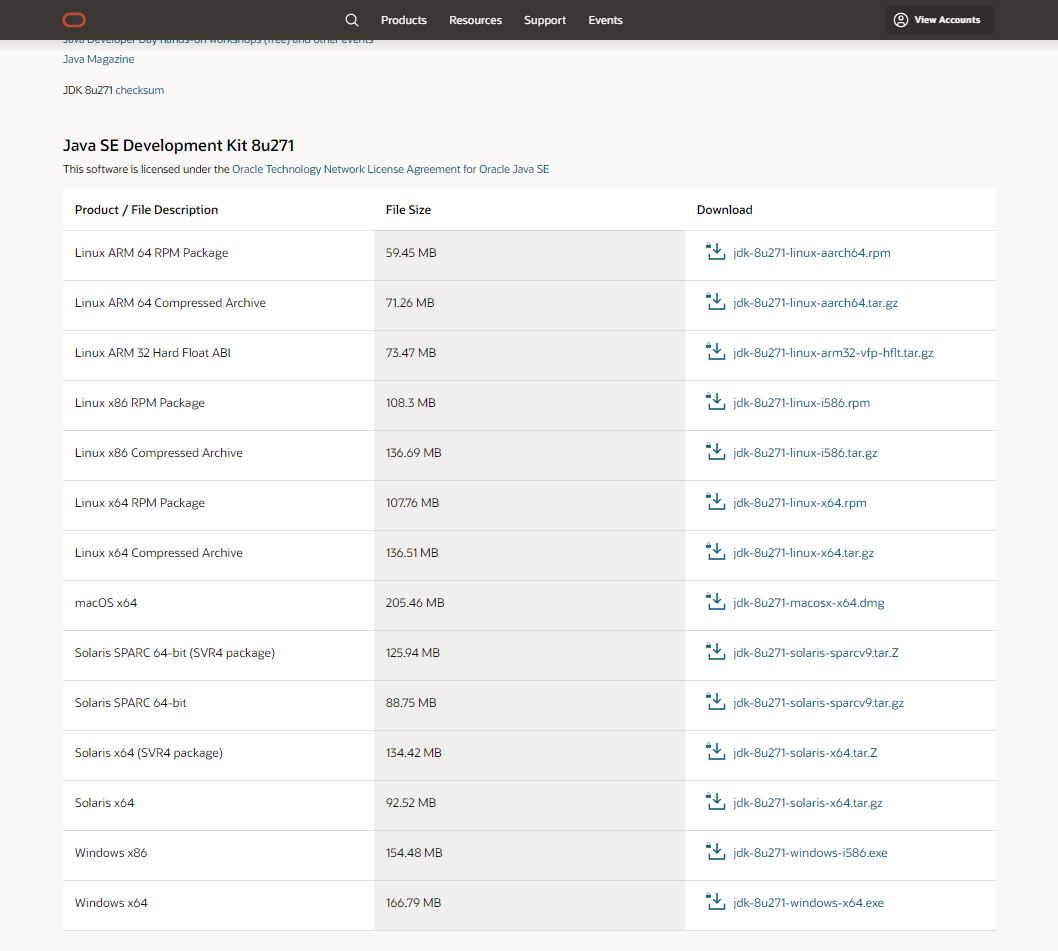Click the 'Java SE Development Kit 8u271' heading
The width and height of the screenshot is (1058, 951).
(179, 145)
